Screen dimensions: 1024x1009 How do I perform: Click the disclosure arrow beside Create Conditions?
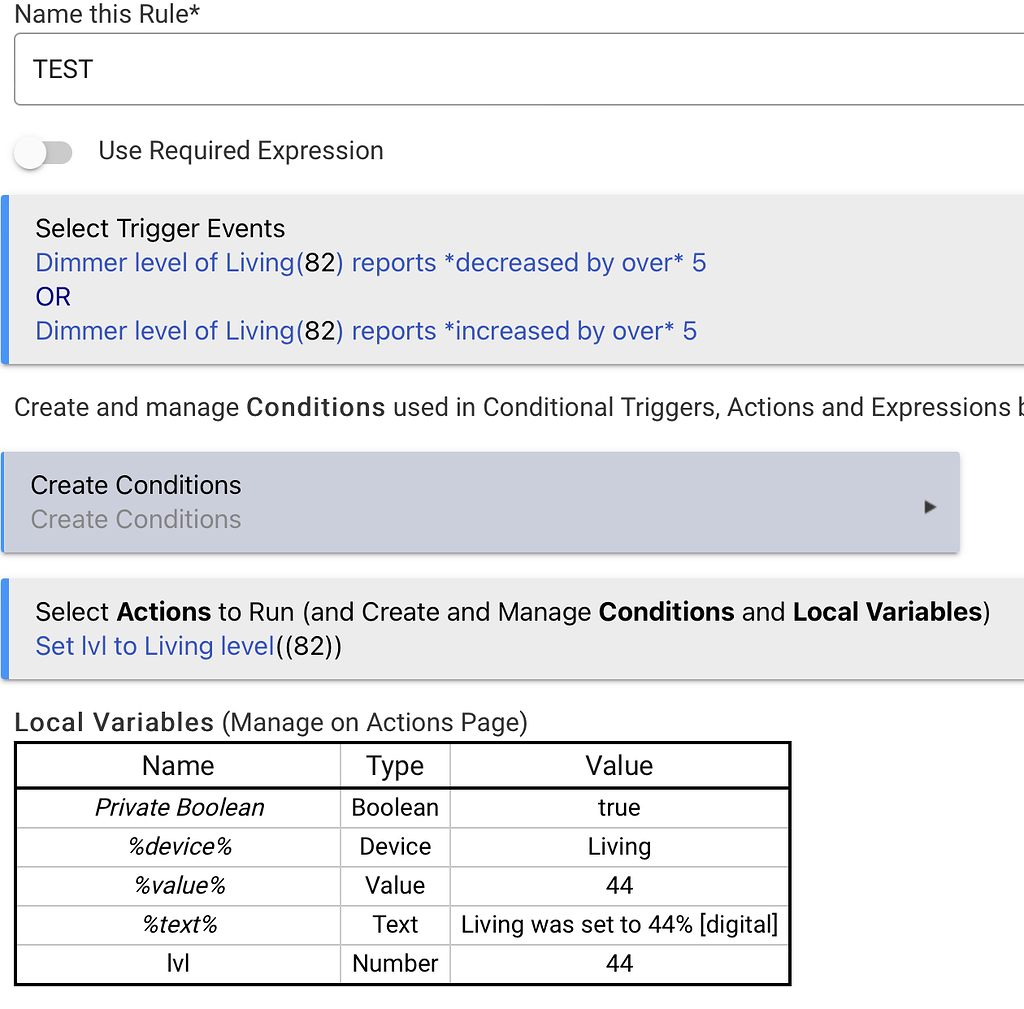click(930, 507)
